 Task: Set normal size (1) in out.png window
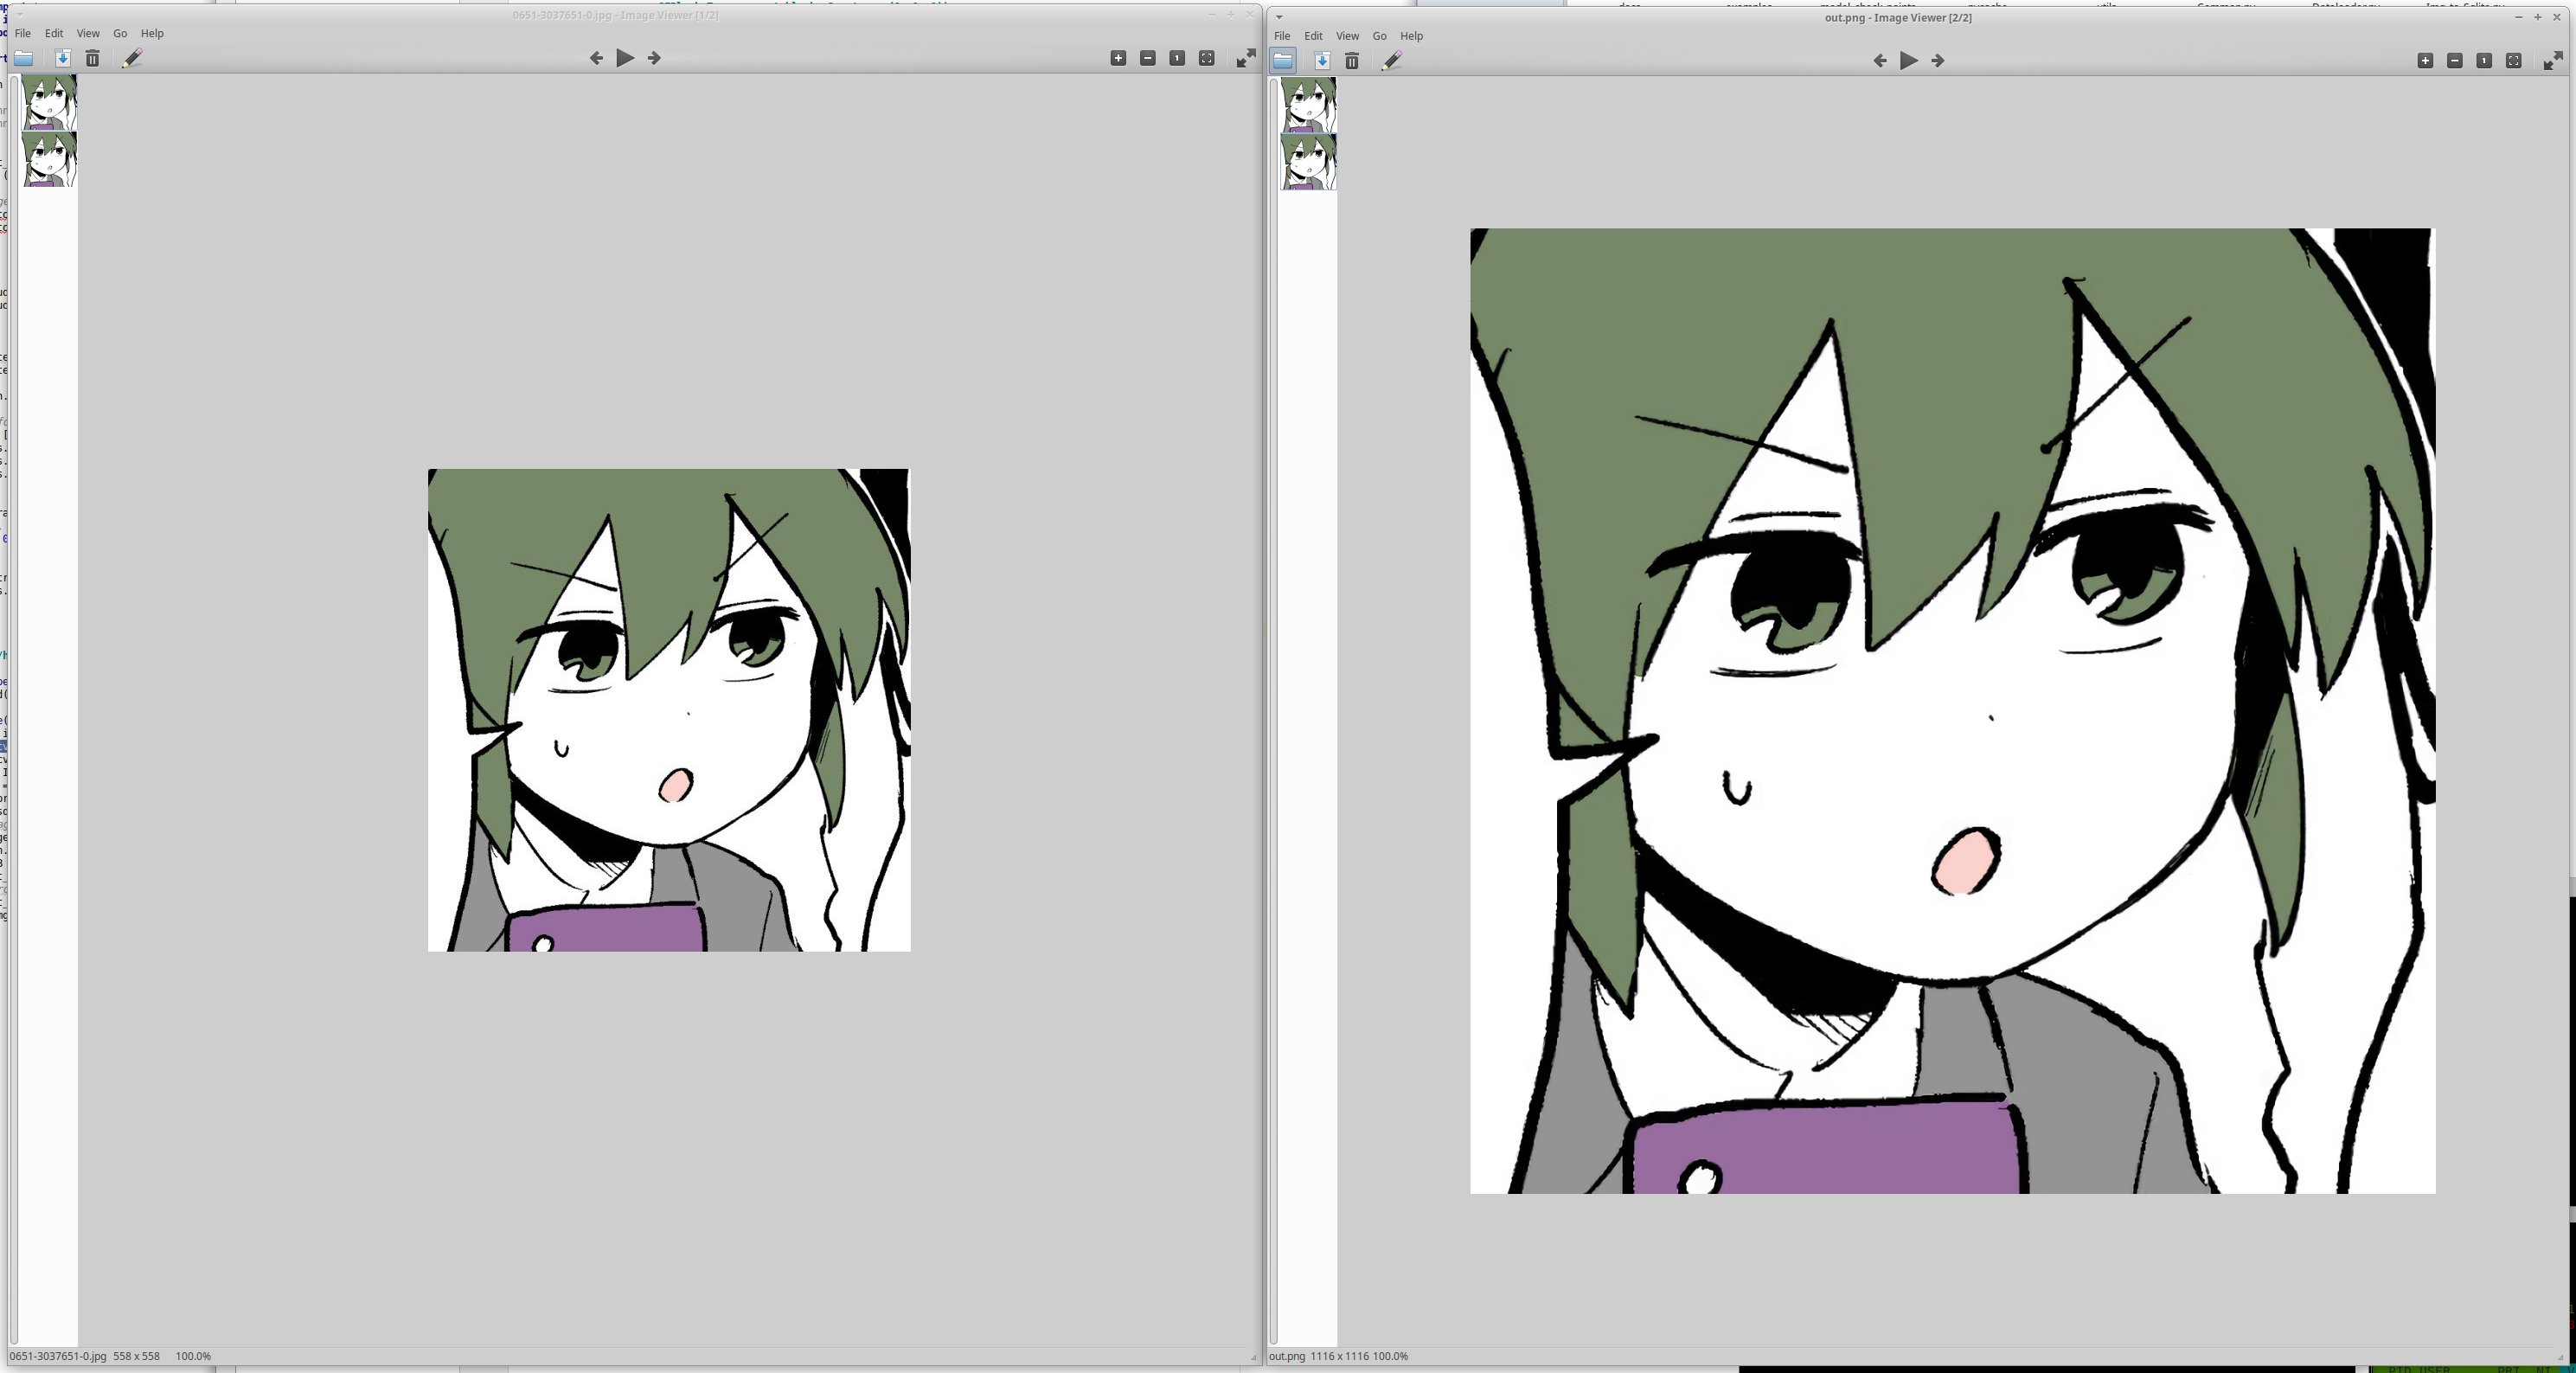pyautogui.click(x=2484, y=61)
